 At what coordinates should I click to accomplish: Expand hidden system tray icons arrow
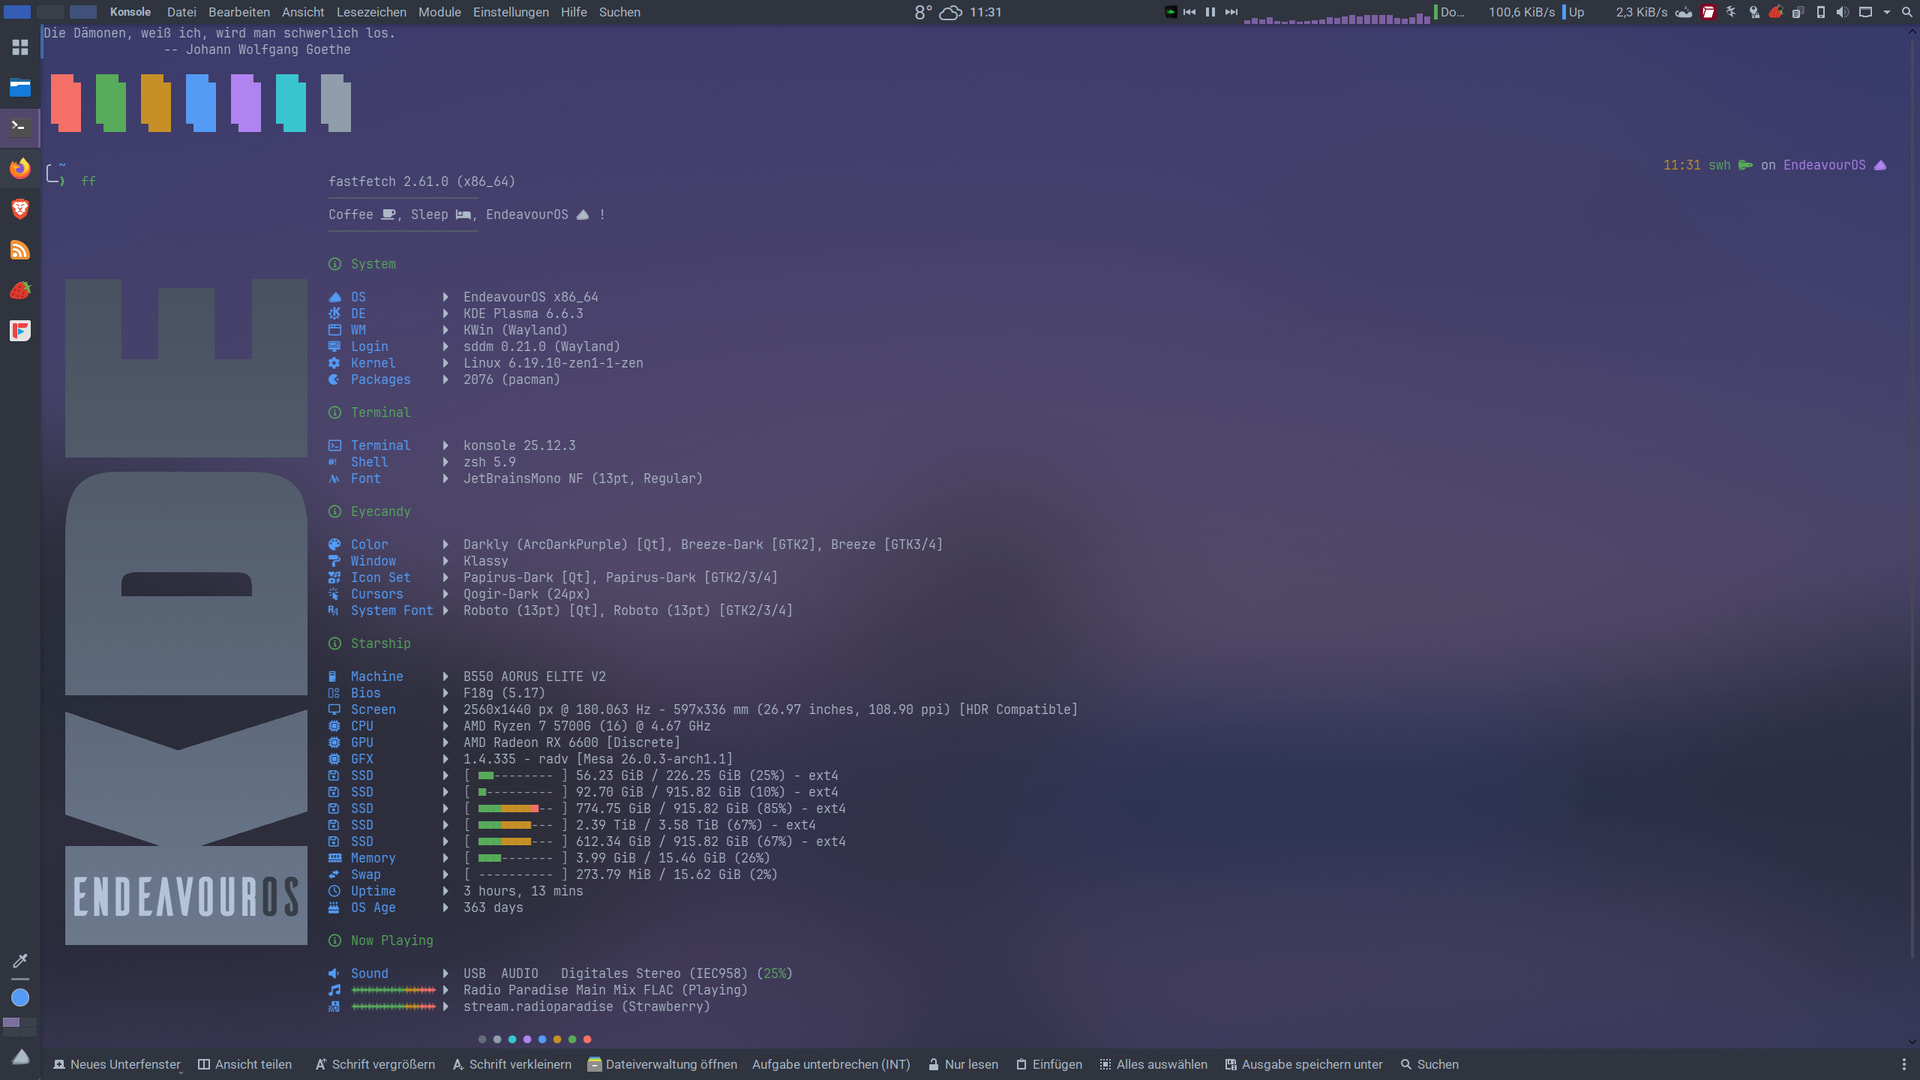click(1886, 12)
